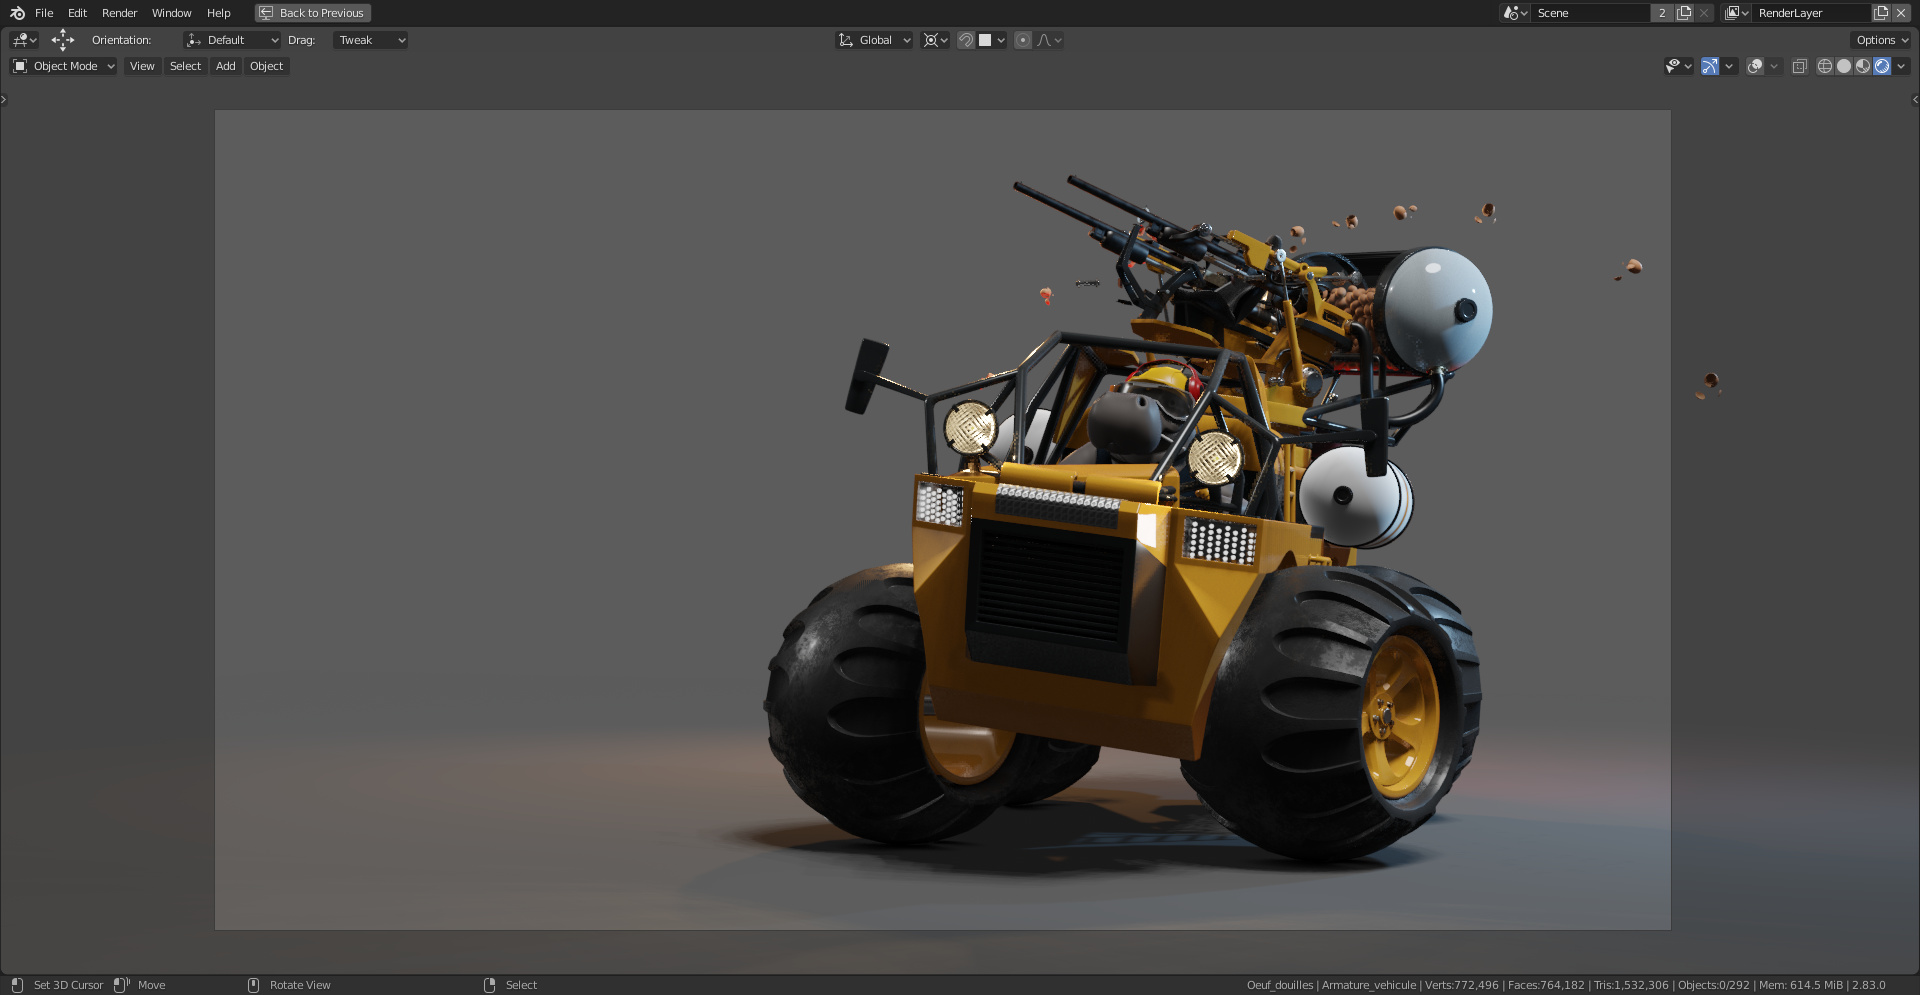
Task: Open proportional editing falloff curve menu
Action: coord(1049,40)
